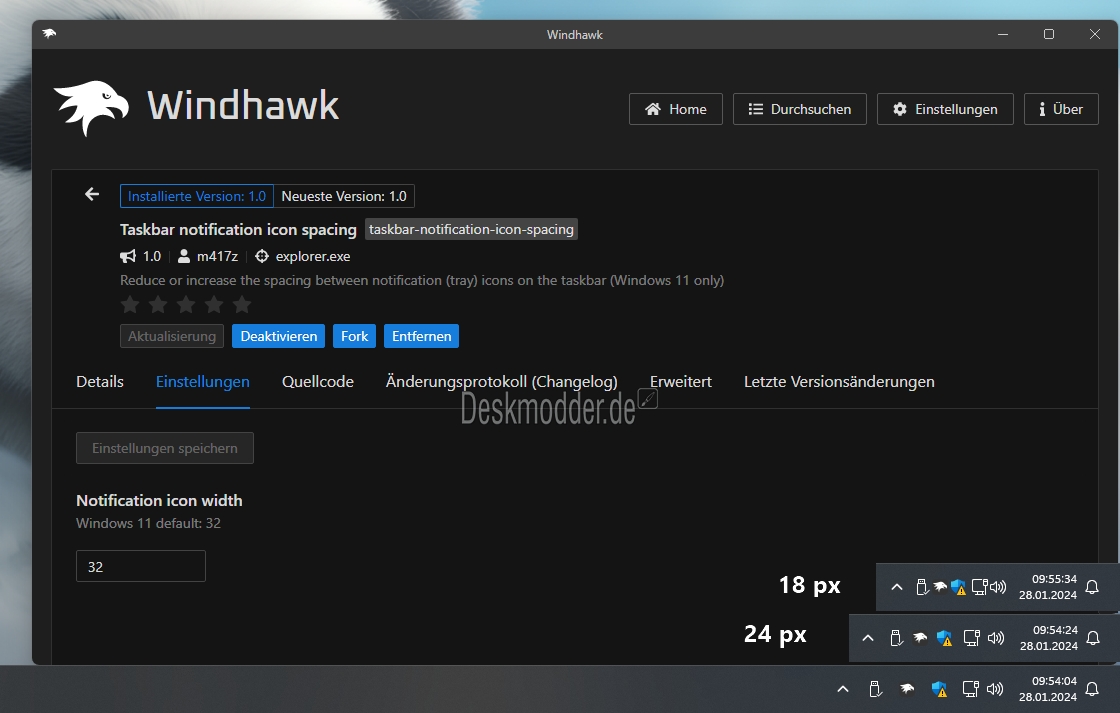Expand hidden tray icons beside 09:54:04 clock
1120x713 pixels.
(843, 689)
